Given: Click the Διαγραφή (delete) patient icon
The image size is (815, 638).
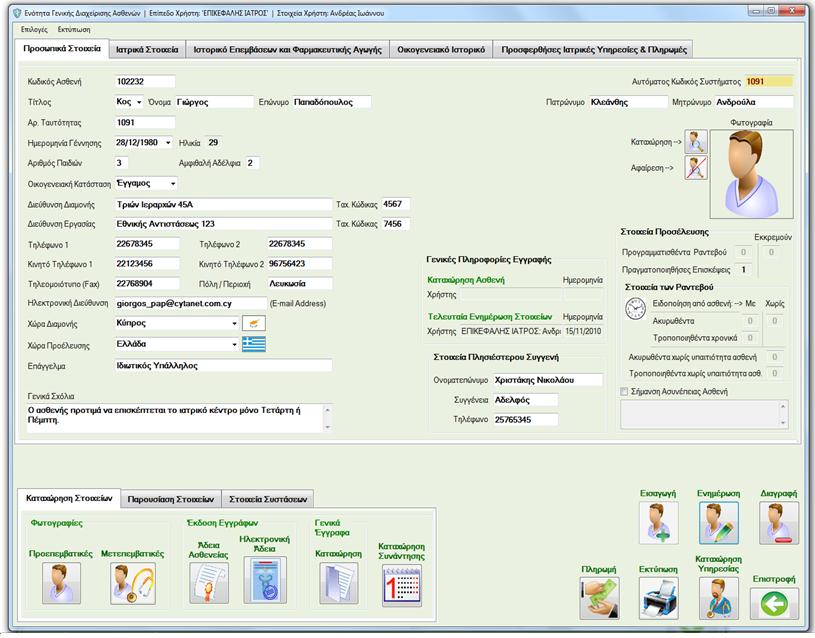Looking at the screenshot, I should (x=778, y=522).
